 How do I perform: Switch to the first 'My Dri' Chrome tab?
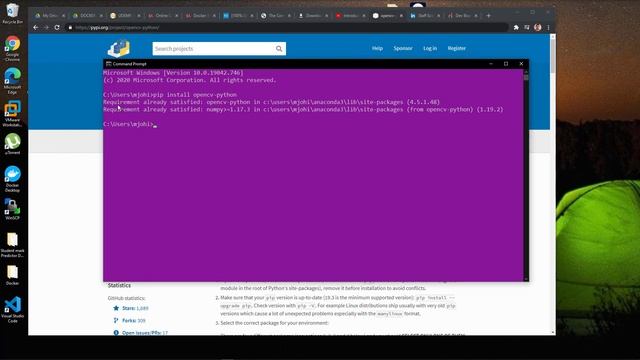[49, 16]
